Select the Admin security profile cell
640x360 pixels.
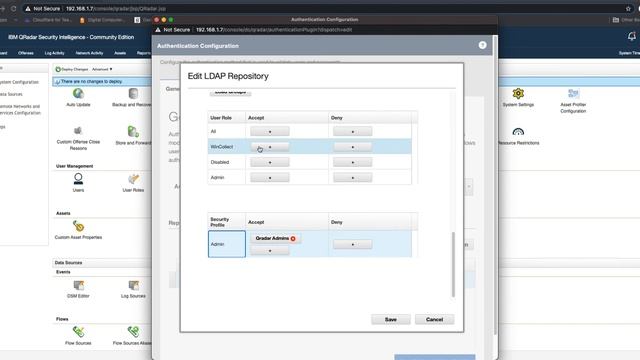227,244
